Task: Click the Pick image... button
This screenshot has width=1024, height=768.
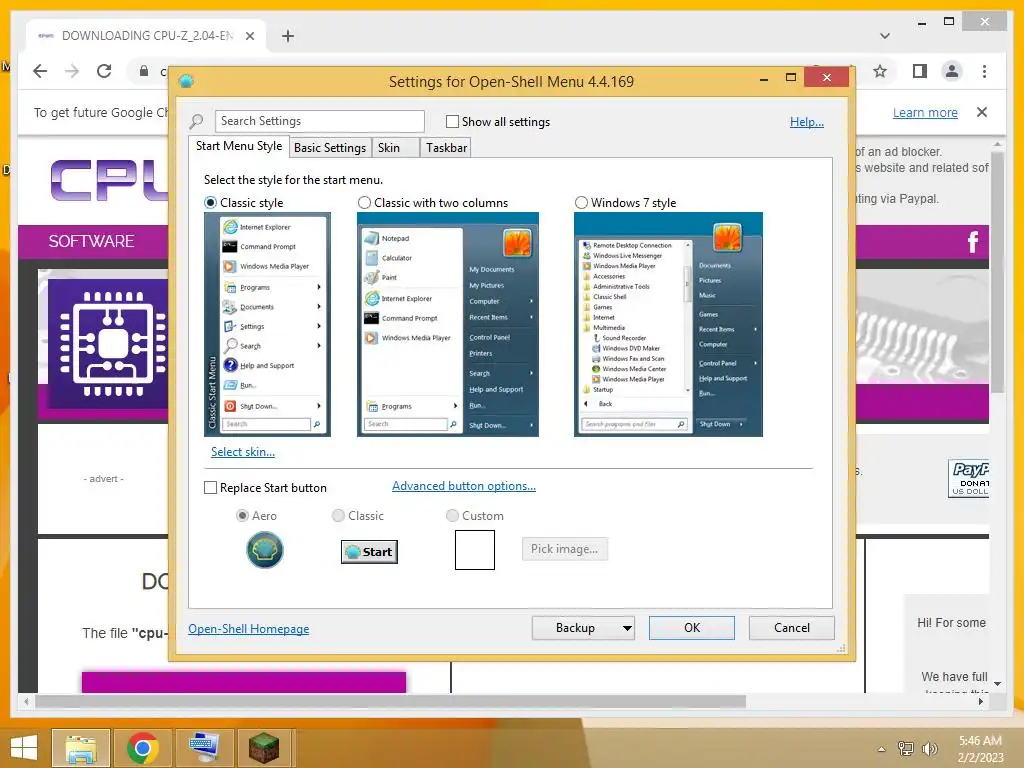Action: (x=564, y=549)
